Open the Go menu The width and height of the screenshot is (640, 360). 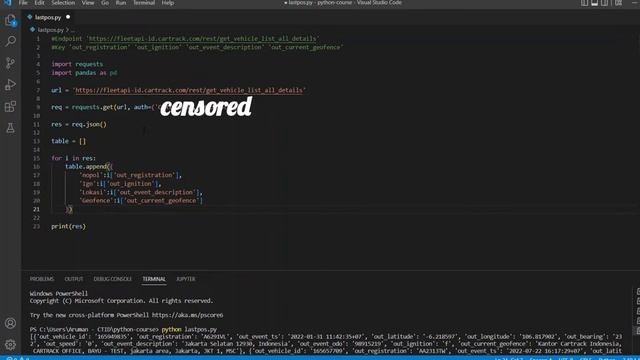point(105,3)
